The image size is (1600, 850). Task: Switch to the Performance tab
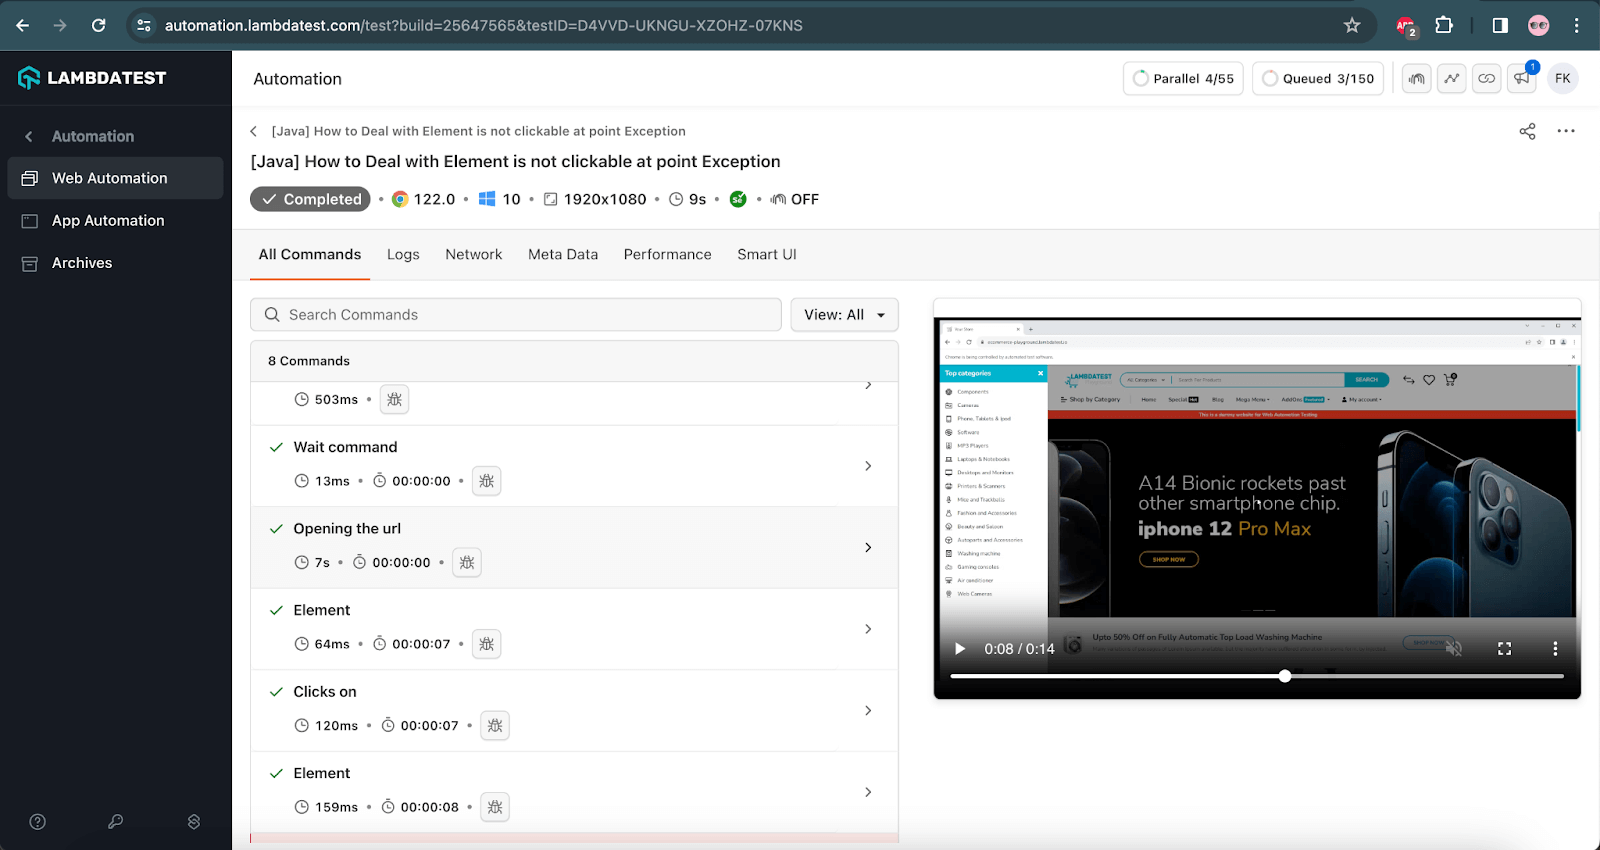click(x=667, y=255)
